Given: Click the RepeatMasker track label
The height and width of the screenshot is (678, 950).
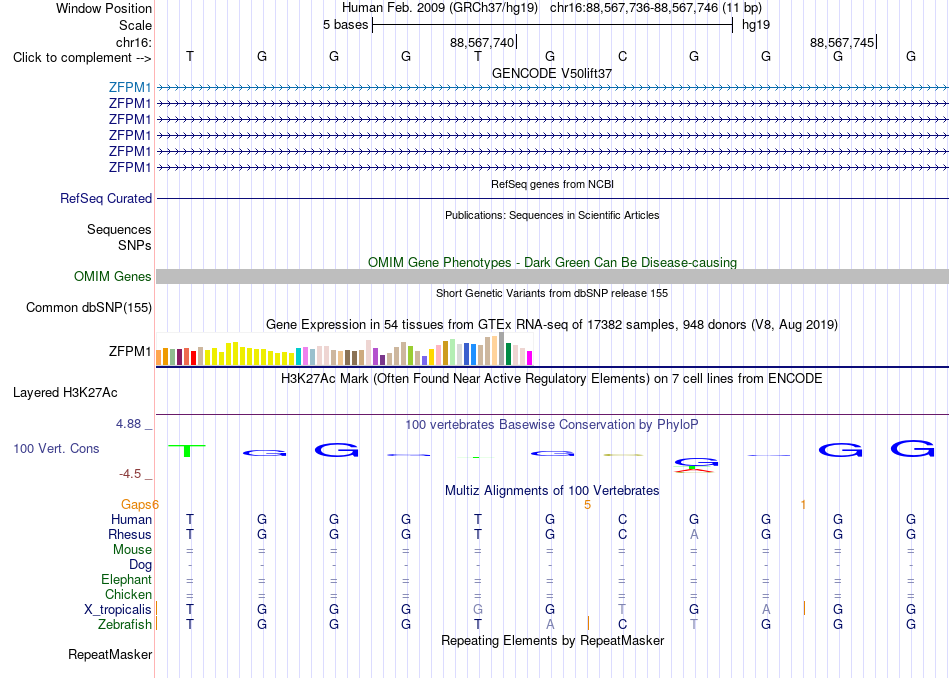Looking at the screenshot, I should click(110, 654).
